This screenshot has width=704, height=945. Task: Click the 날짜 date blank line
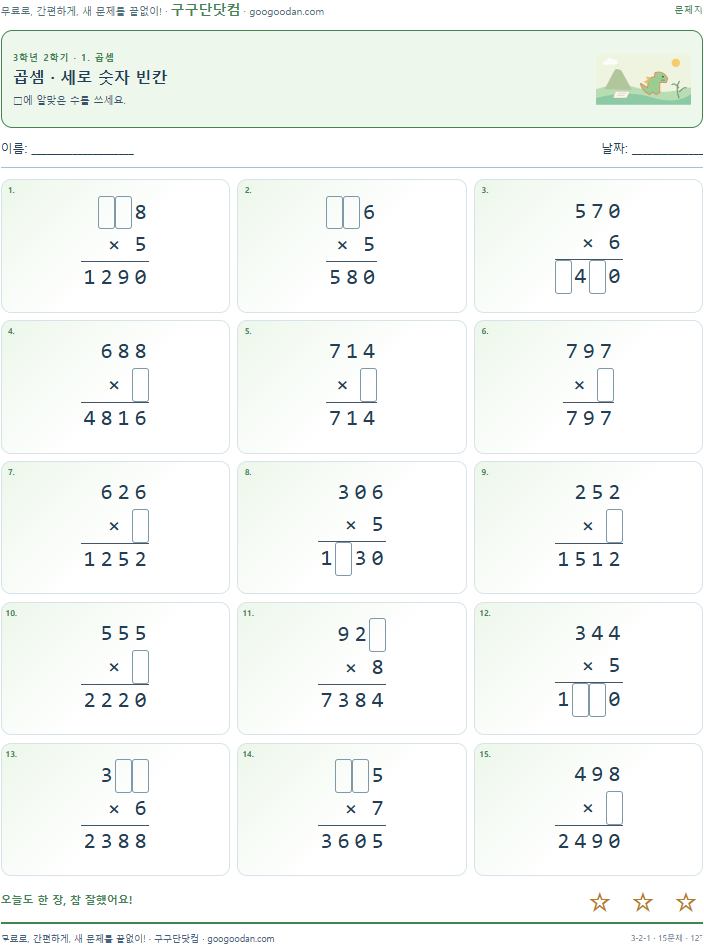click(667, 149)
